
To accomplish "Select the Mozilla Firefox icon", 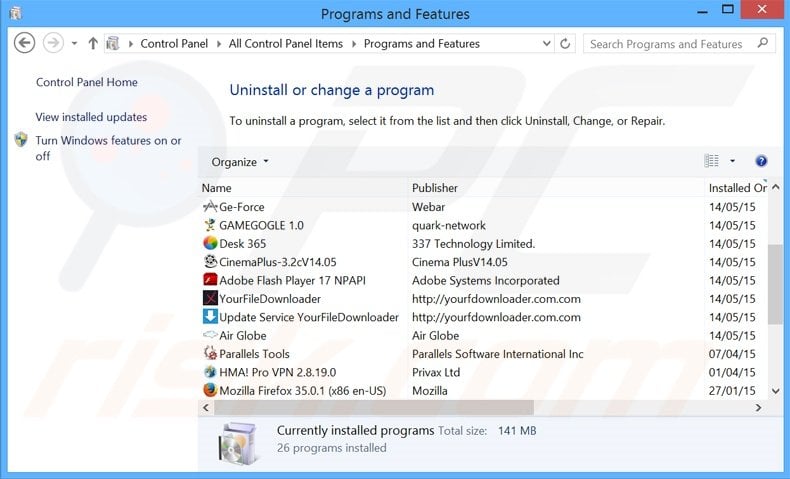I will (x=210, y=390).
